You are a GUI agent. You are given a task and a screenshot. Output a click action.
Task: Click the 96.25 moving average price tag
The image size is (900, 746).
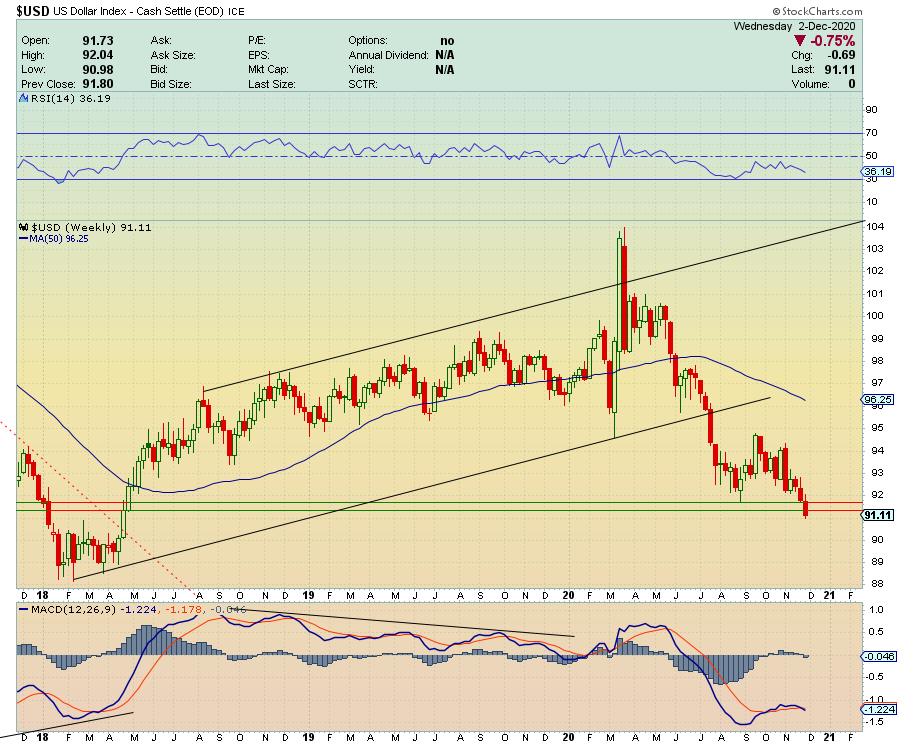[x=878, y=399]
